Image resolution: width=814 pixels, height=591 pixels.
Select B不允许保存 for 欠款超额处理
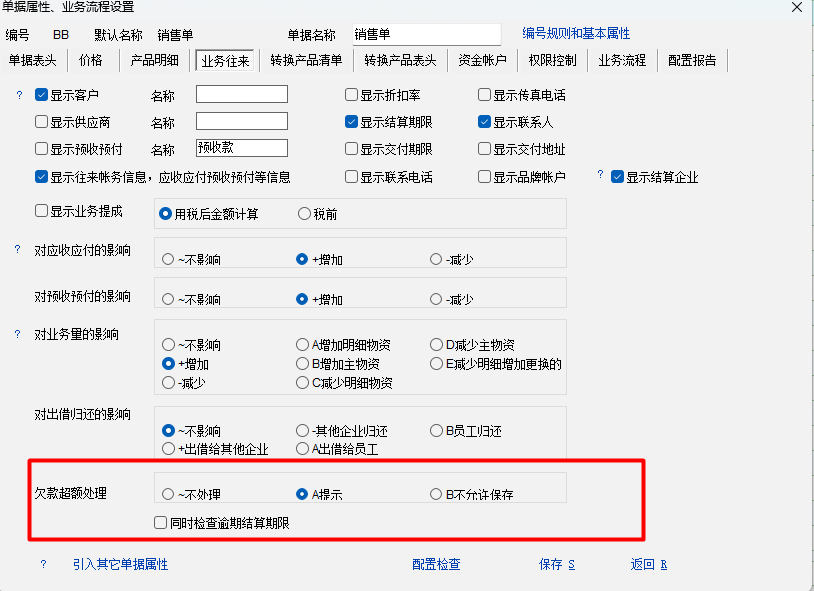point(436,494)
